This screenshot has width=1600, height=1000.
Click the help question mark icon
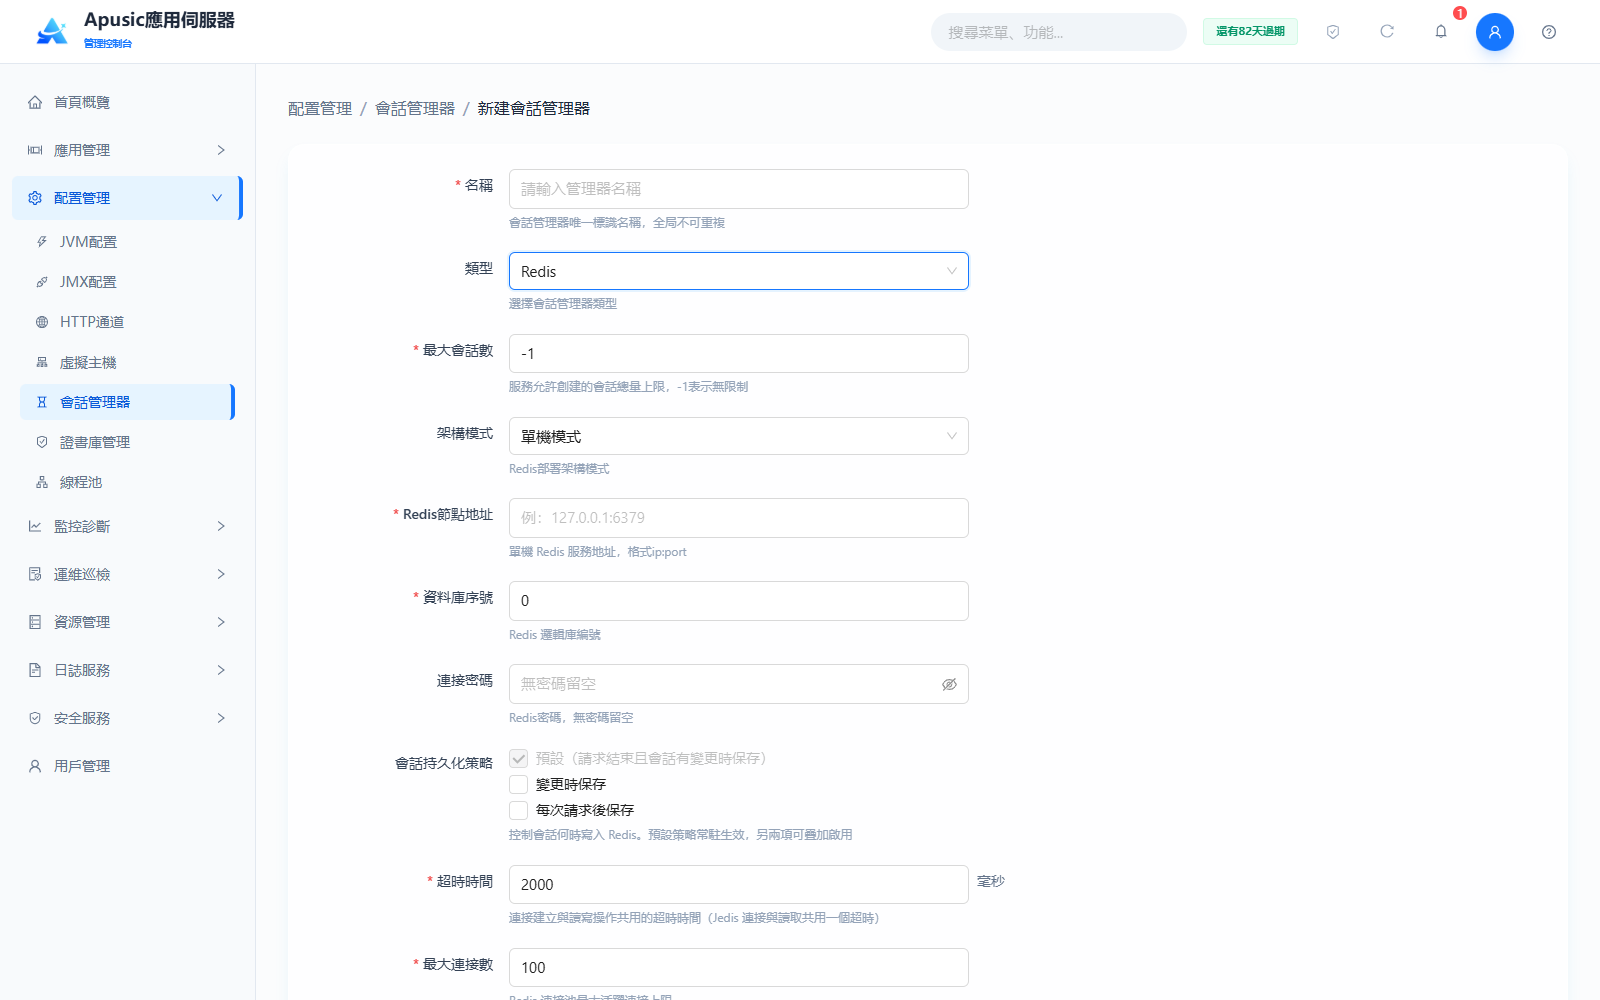tap(1549, 32)
